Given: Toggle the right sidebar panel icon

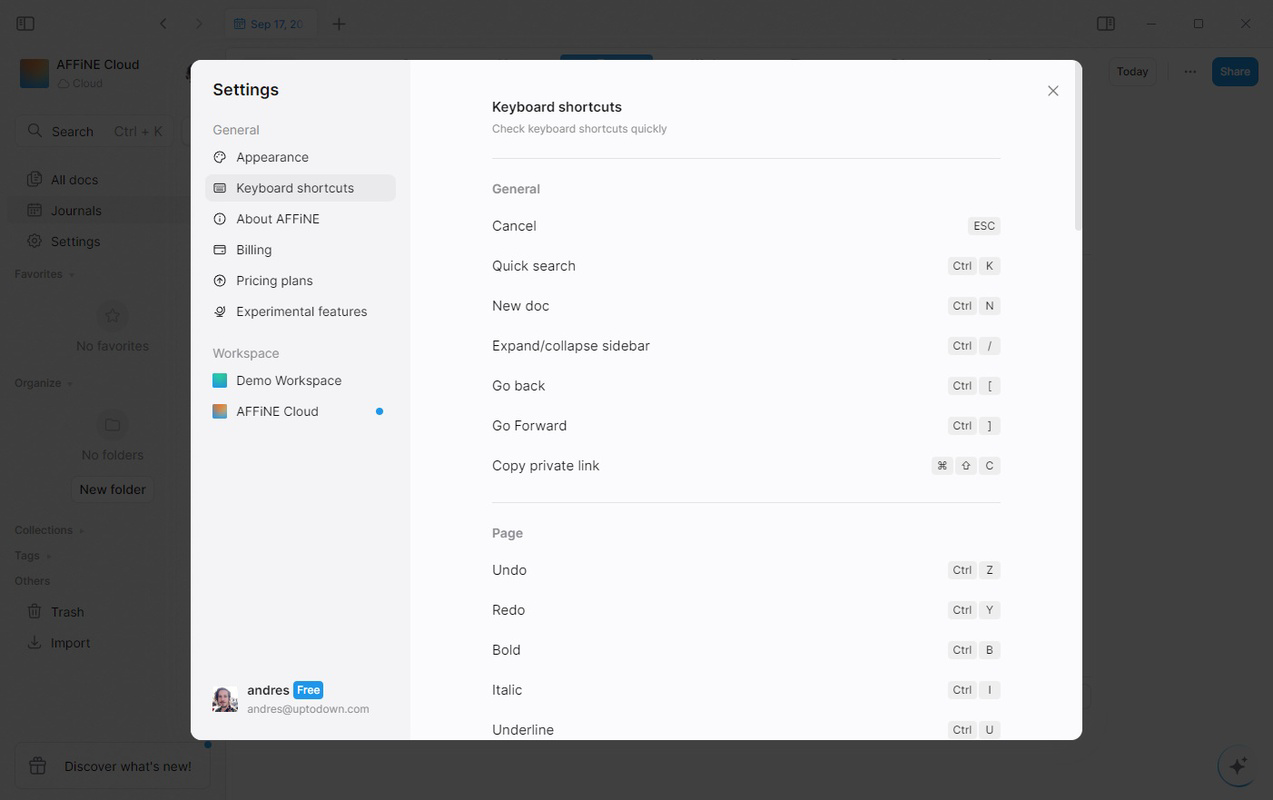Looking at the screenshot, I should click(x=1106, y=24).
